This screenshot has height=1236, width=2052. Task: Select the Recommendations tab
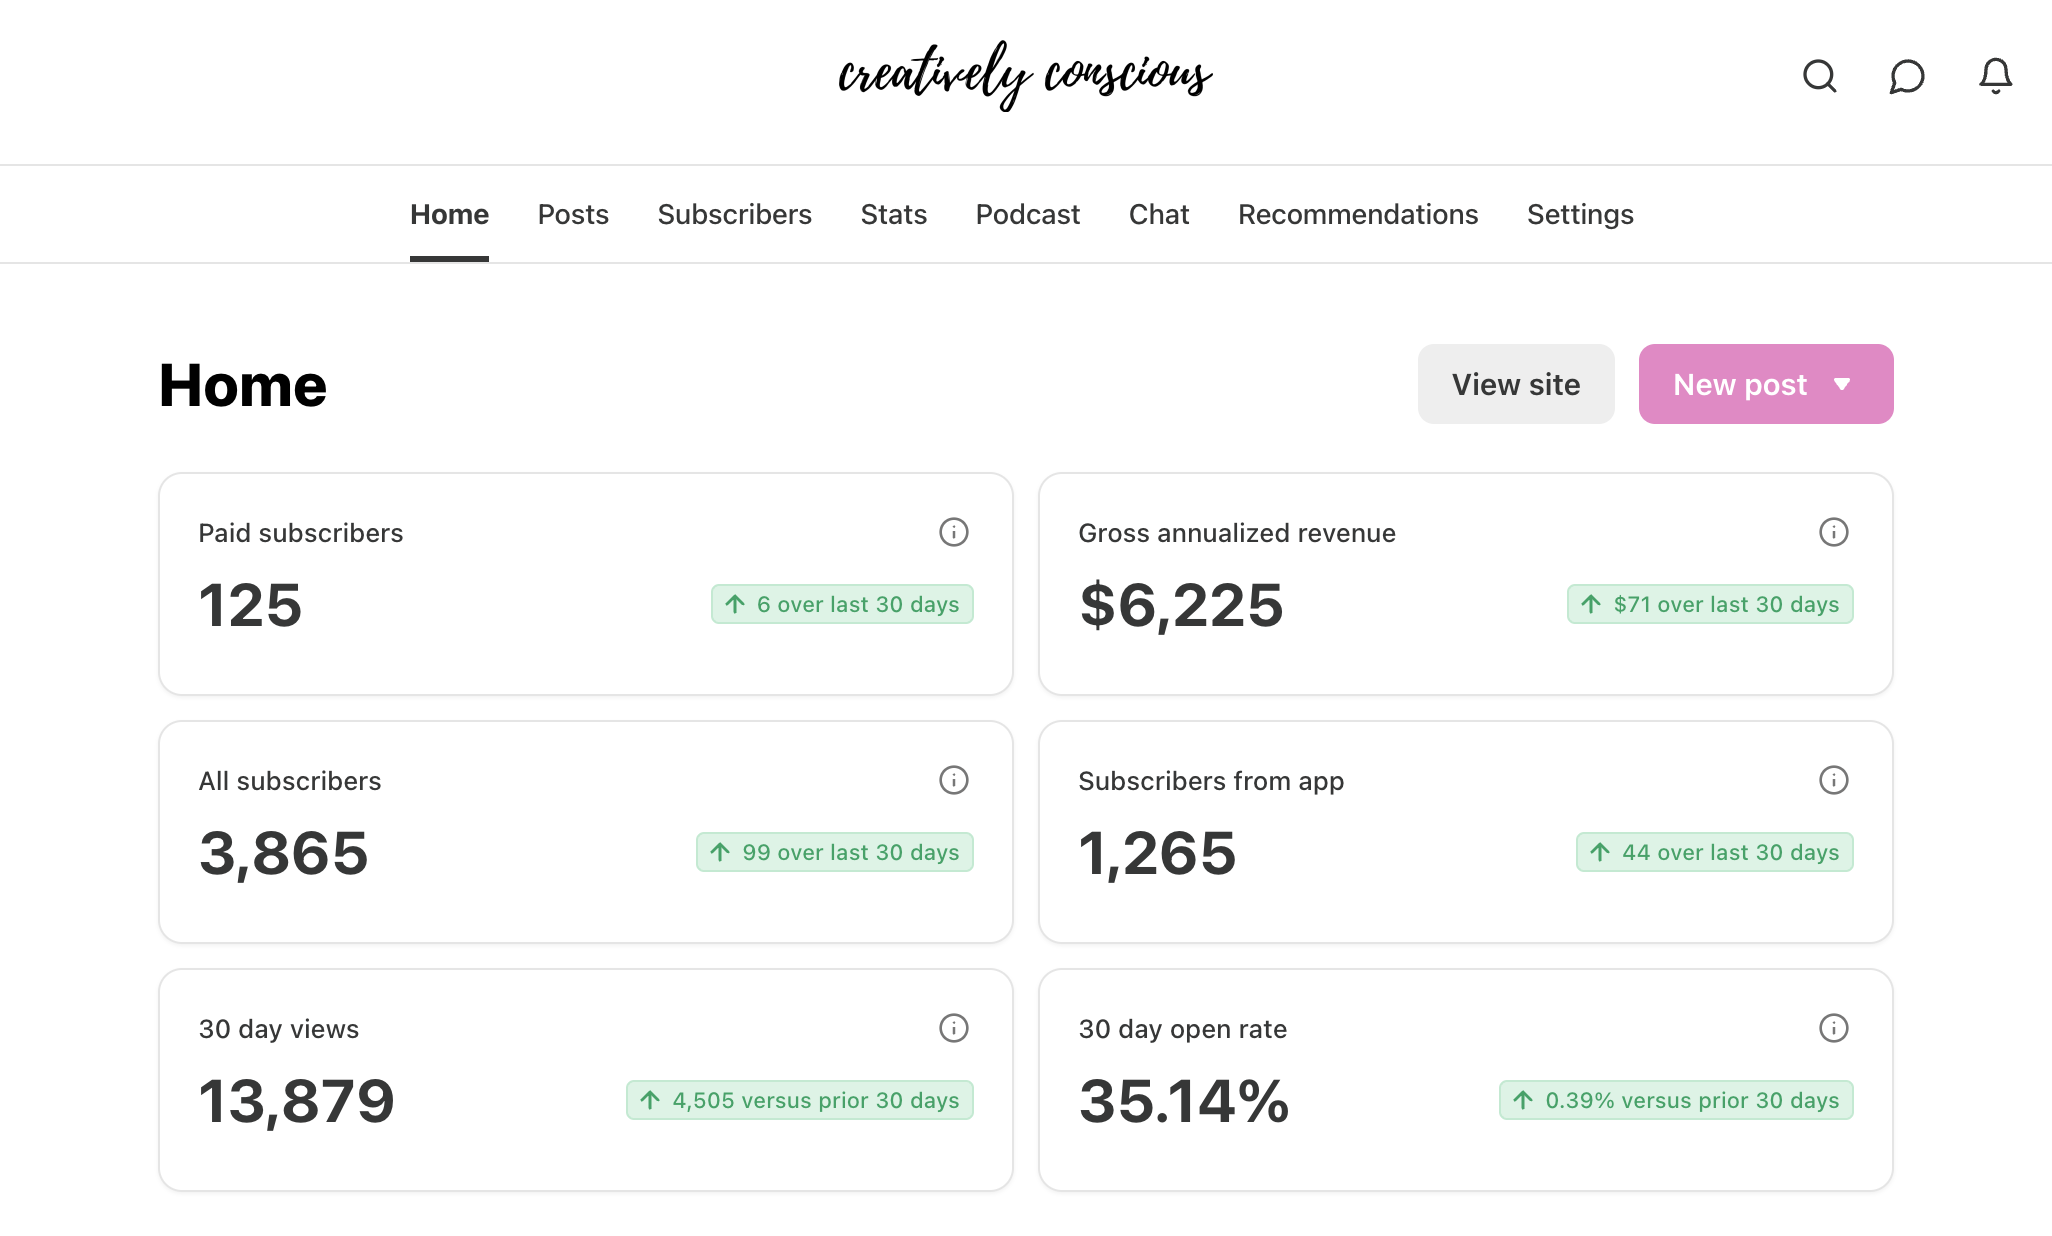(1357, 214)
